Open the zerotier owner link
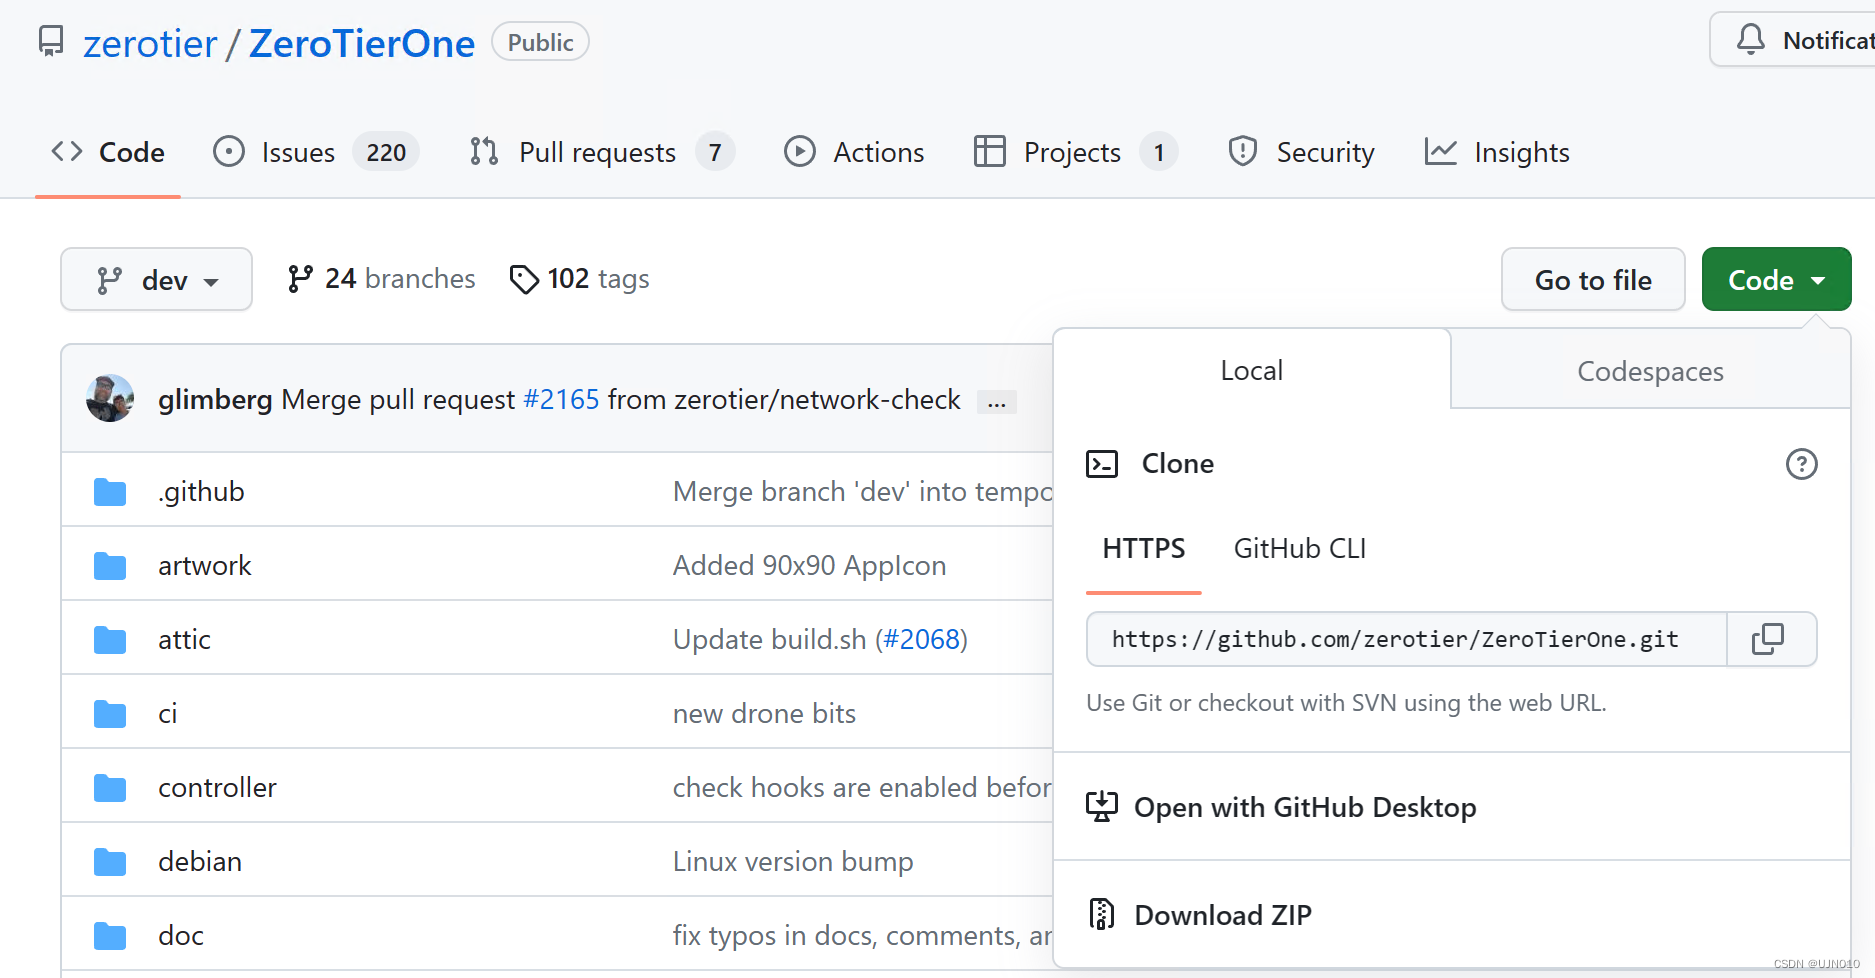This screenshot has width=1875, height=978. (150, 43)
